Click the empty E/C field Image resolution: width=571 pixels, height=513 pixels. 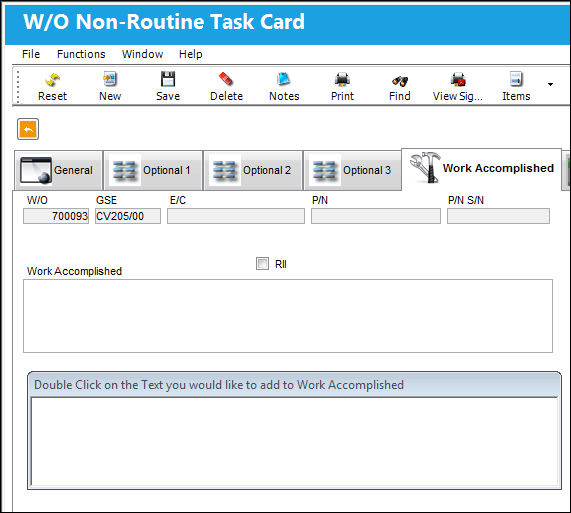coord(236,216)
